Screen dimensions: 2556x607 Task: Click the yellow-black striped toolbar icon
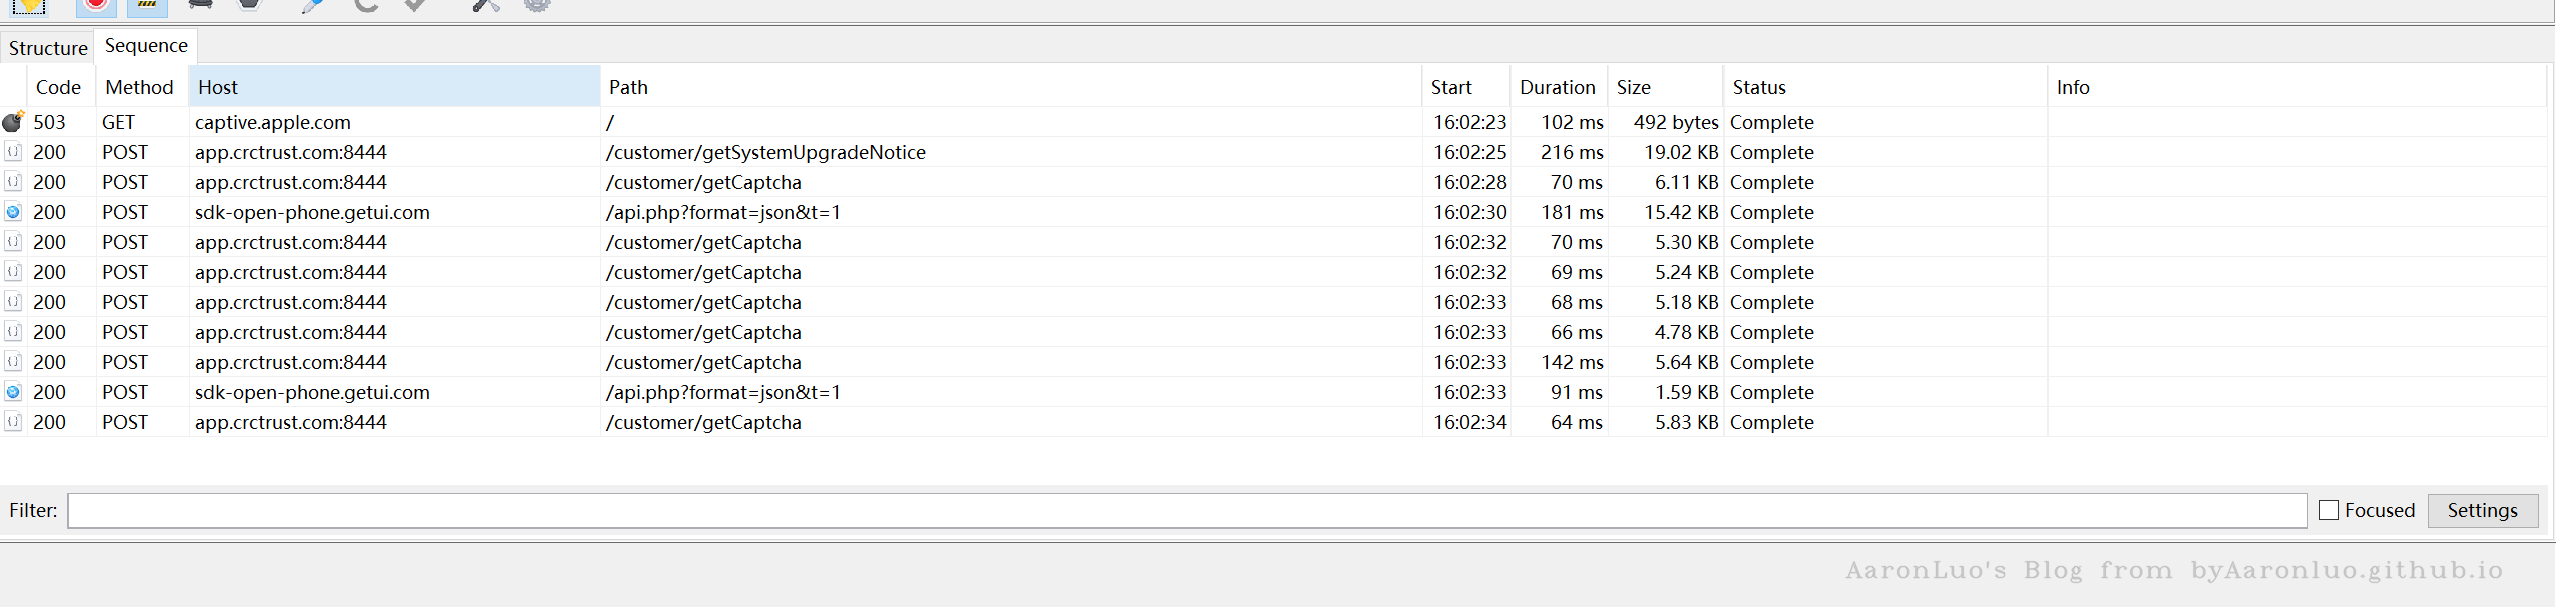(x=147, y=6)
